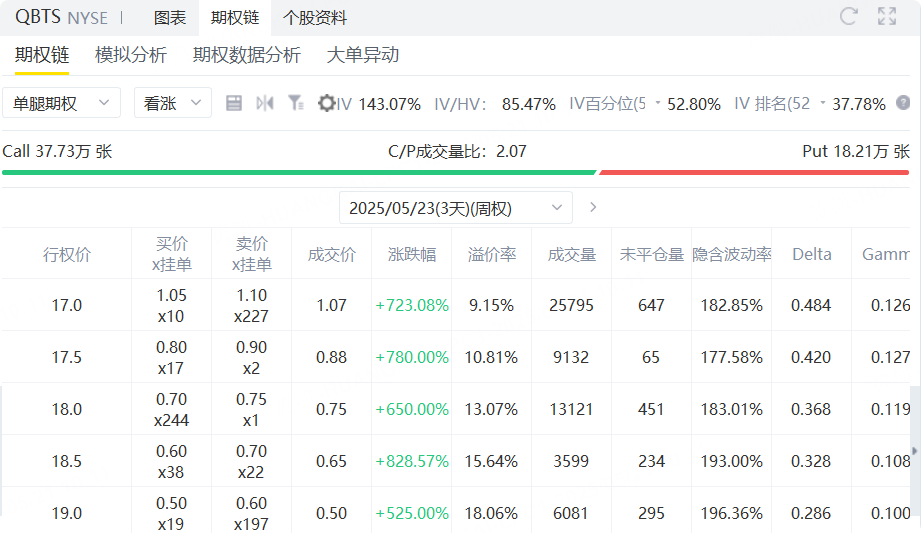
Task: Sort by Gamma column header
Action: (x=886, y=254)
